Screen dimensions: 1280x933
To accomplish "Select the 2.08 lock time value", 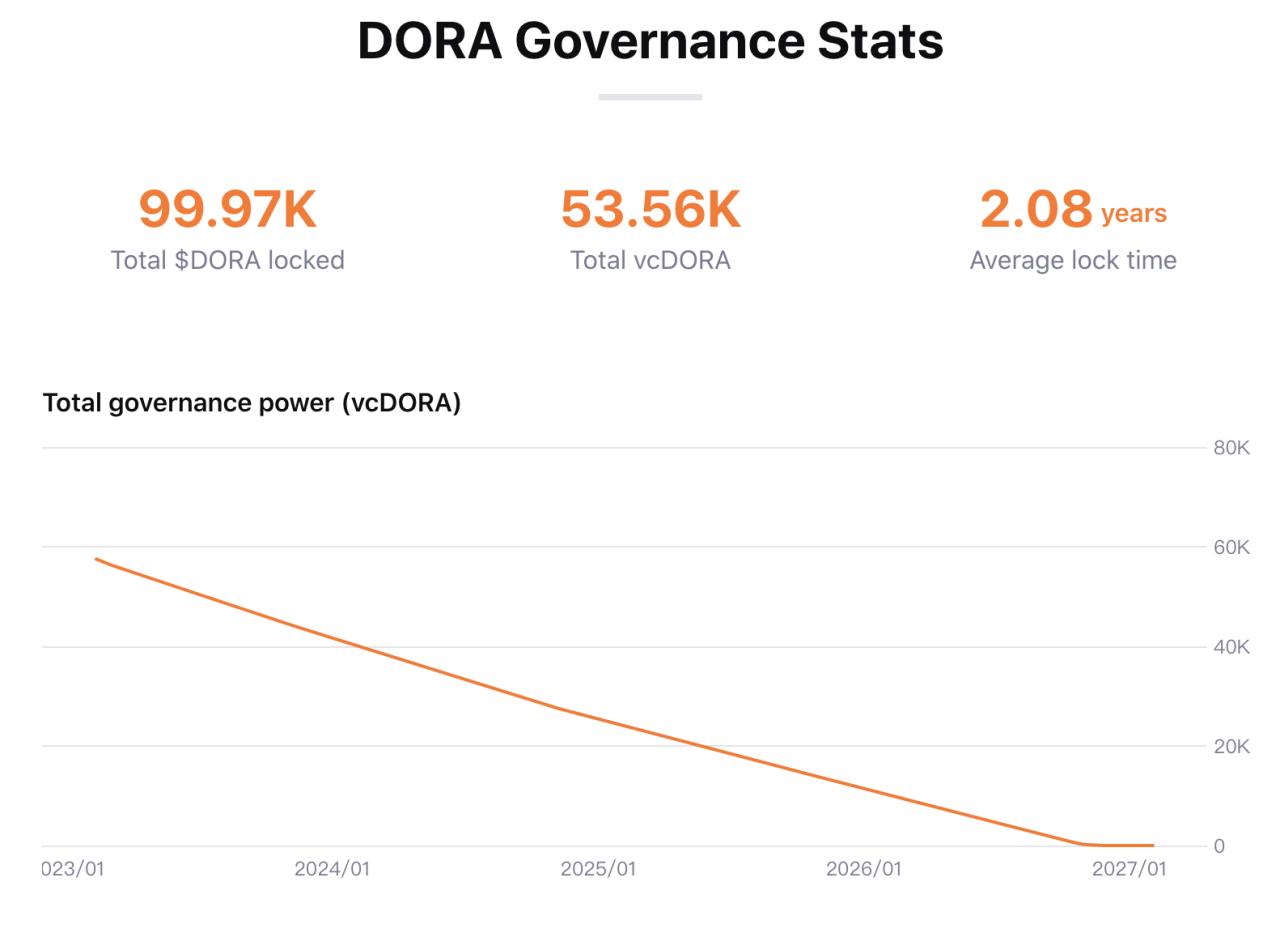I will click(x=1035, y=209).
